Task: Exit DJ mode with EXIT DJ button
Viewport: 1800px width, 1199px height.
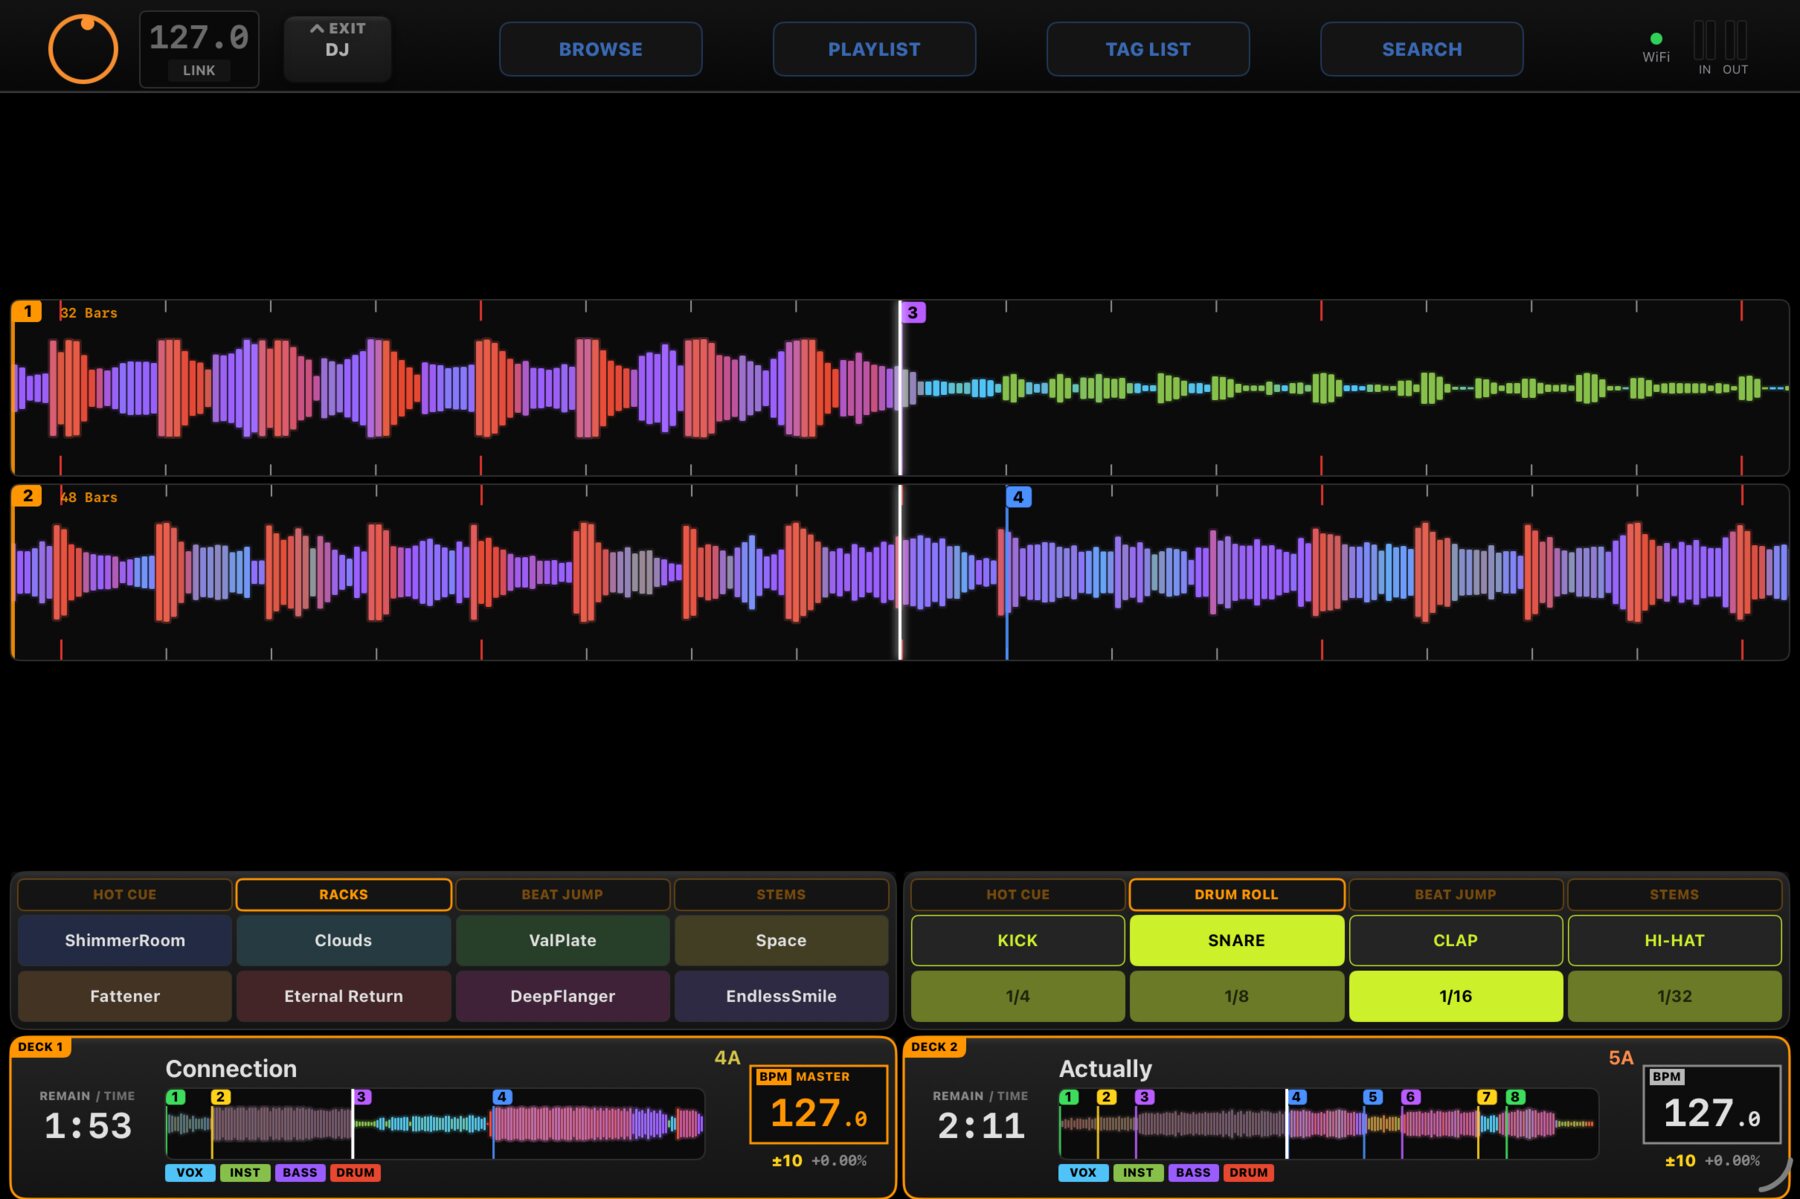Action: coord(337,49)
